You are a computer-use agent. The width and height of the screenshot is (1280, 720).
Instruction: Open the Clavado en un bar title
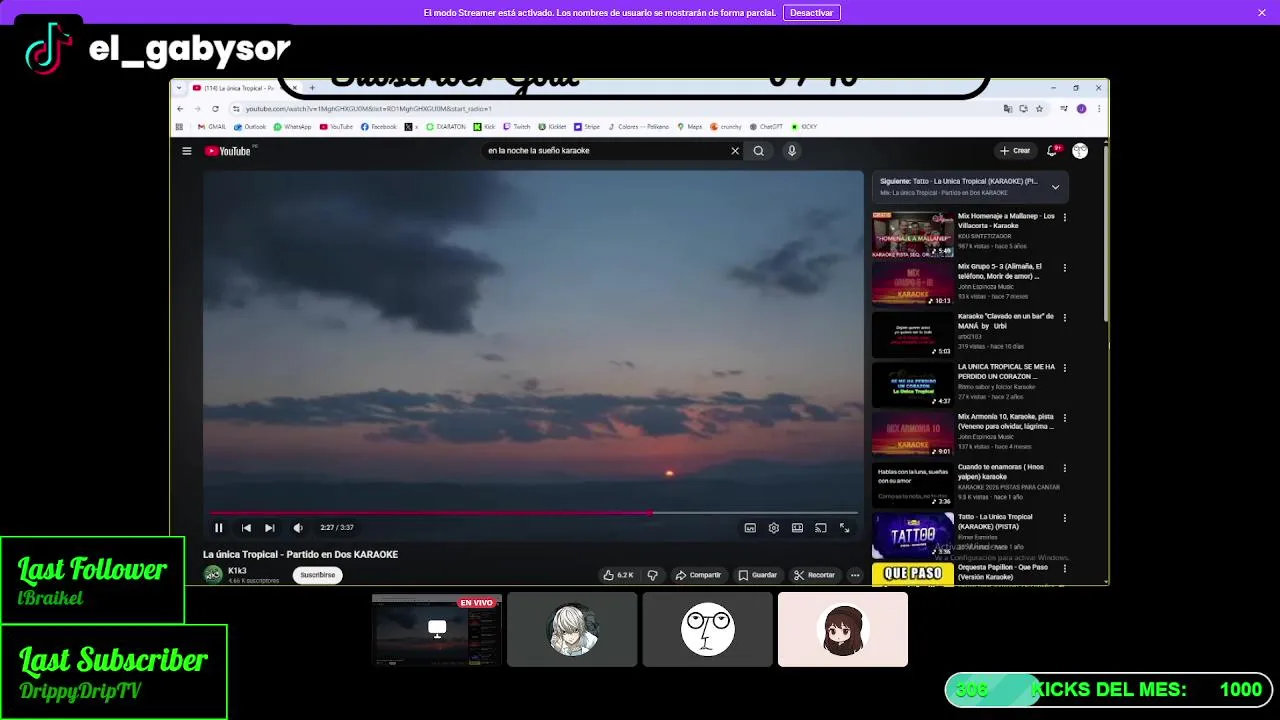tap(1006, 321)
